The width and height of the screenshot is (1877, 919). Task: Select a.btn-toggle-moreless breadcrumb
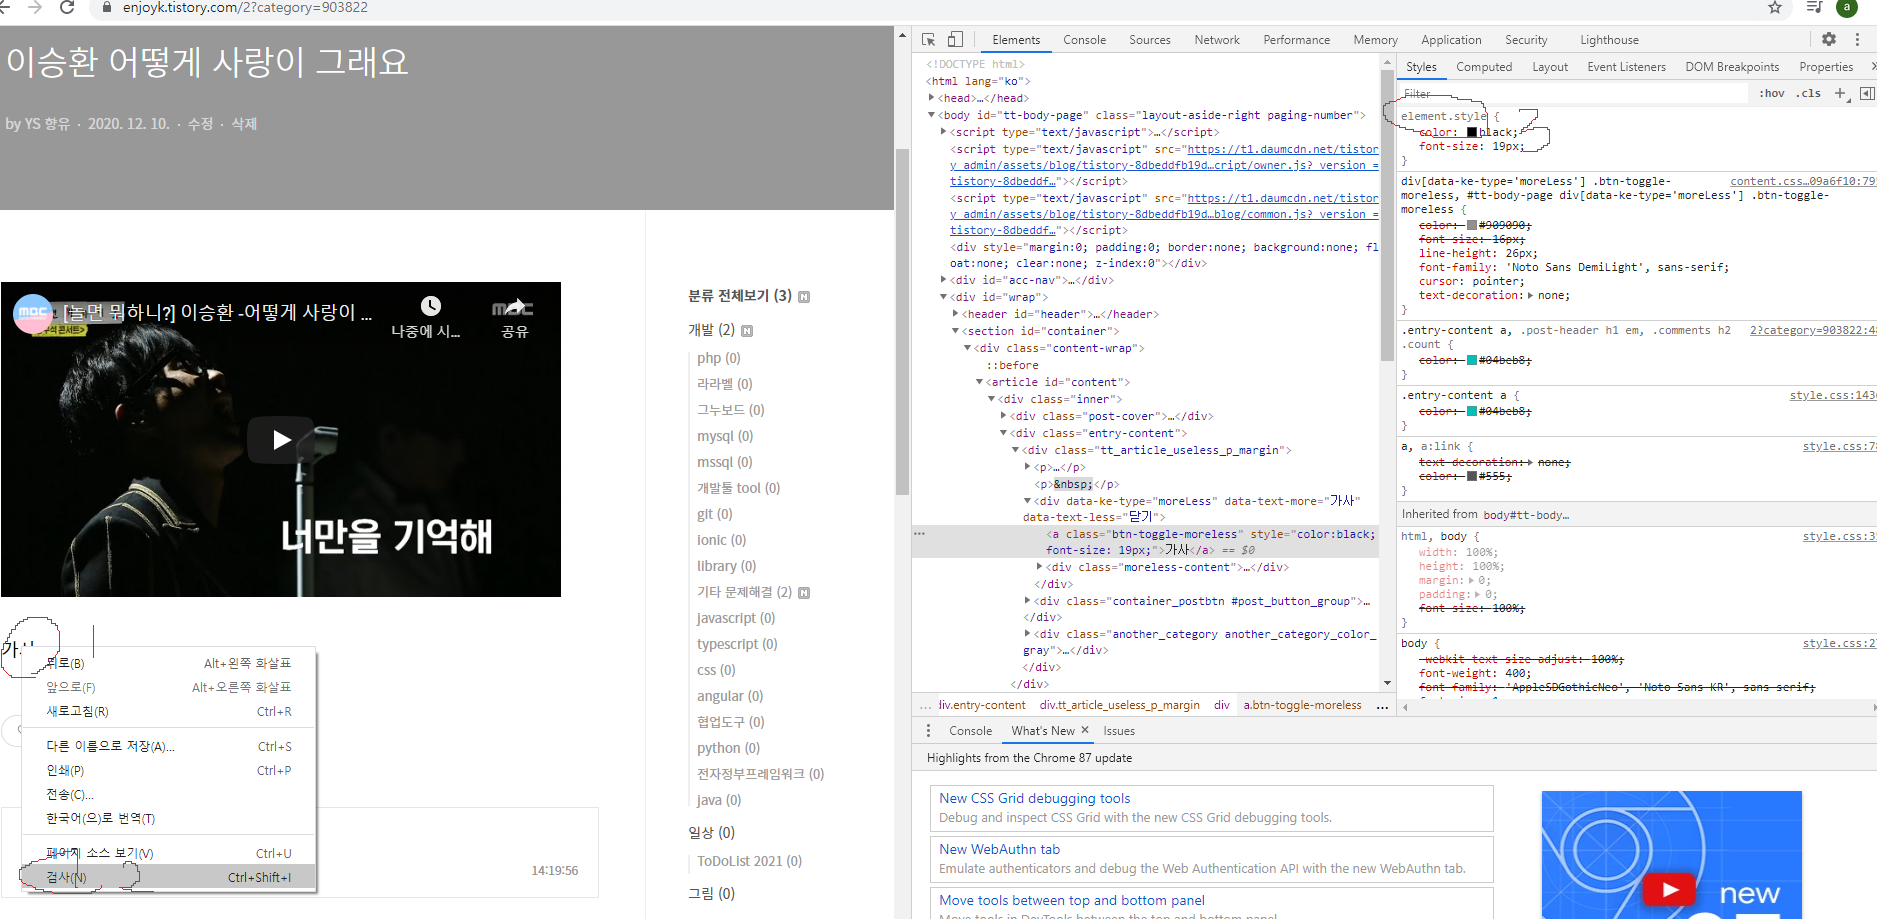coord(1302,705)
